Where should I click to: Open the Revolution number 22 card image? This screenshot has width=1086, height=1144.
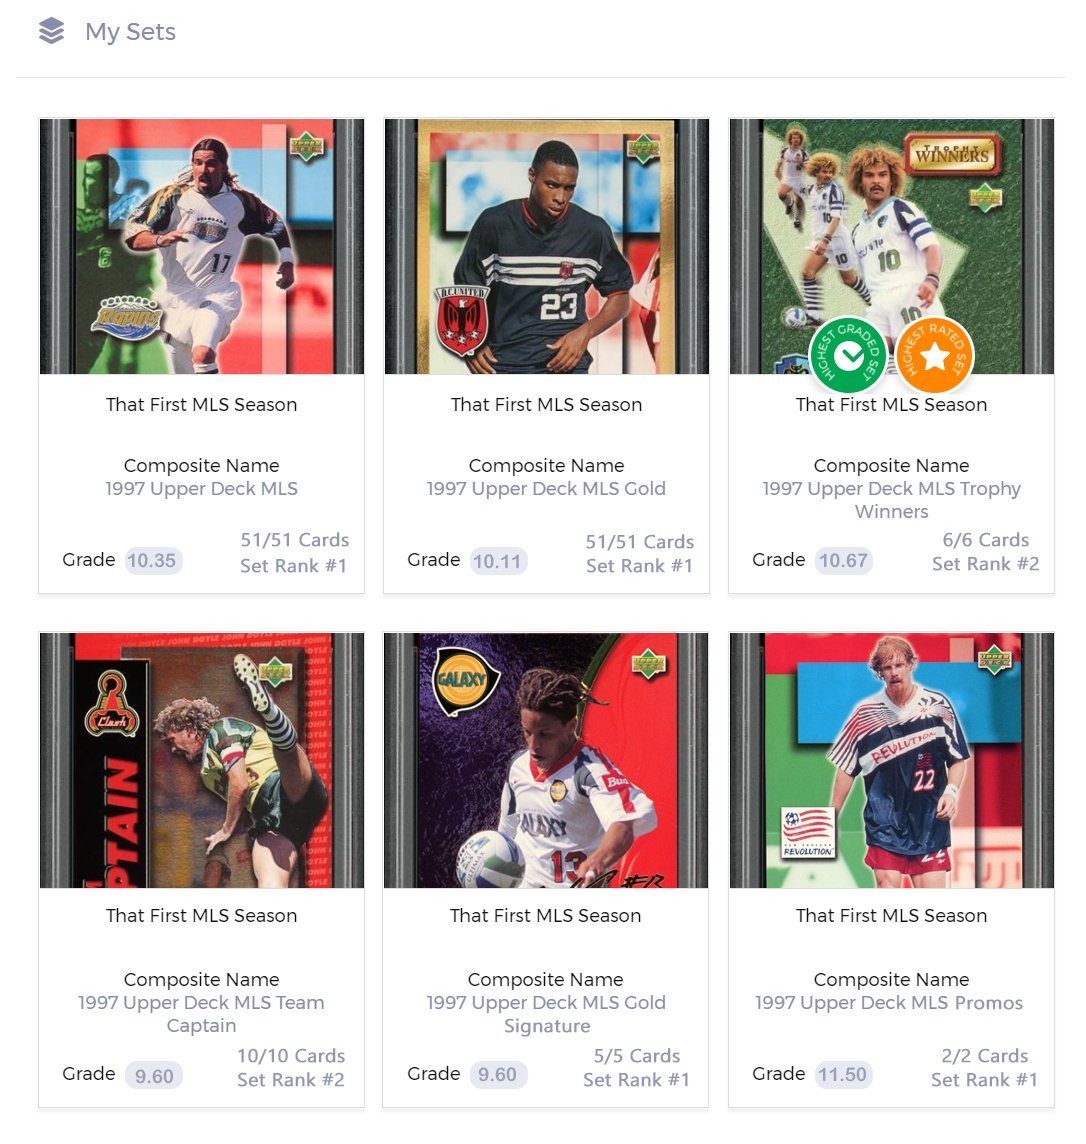tap(891, 760)
